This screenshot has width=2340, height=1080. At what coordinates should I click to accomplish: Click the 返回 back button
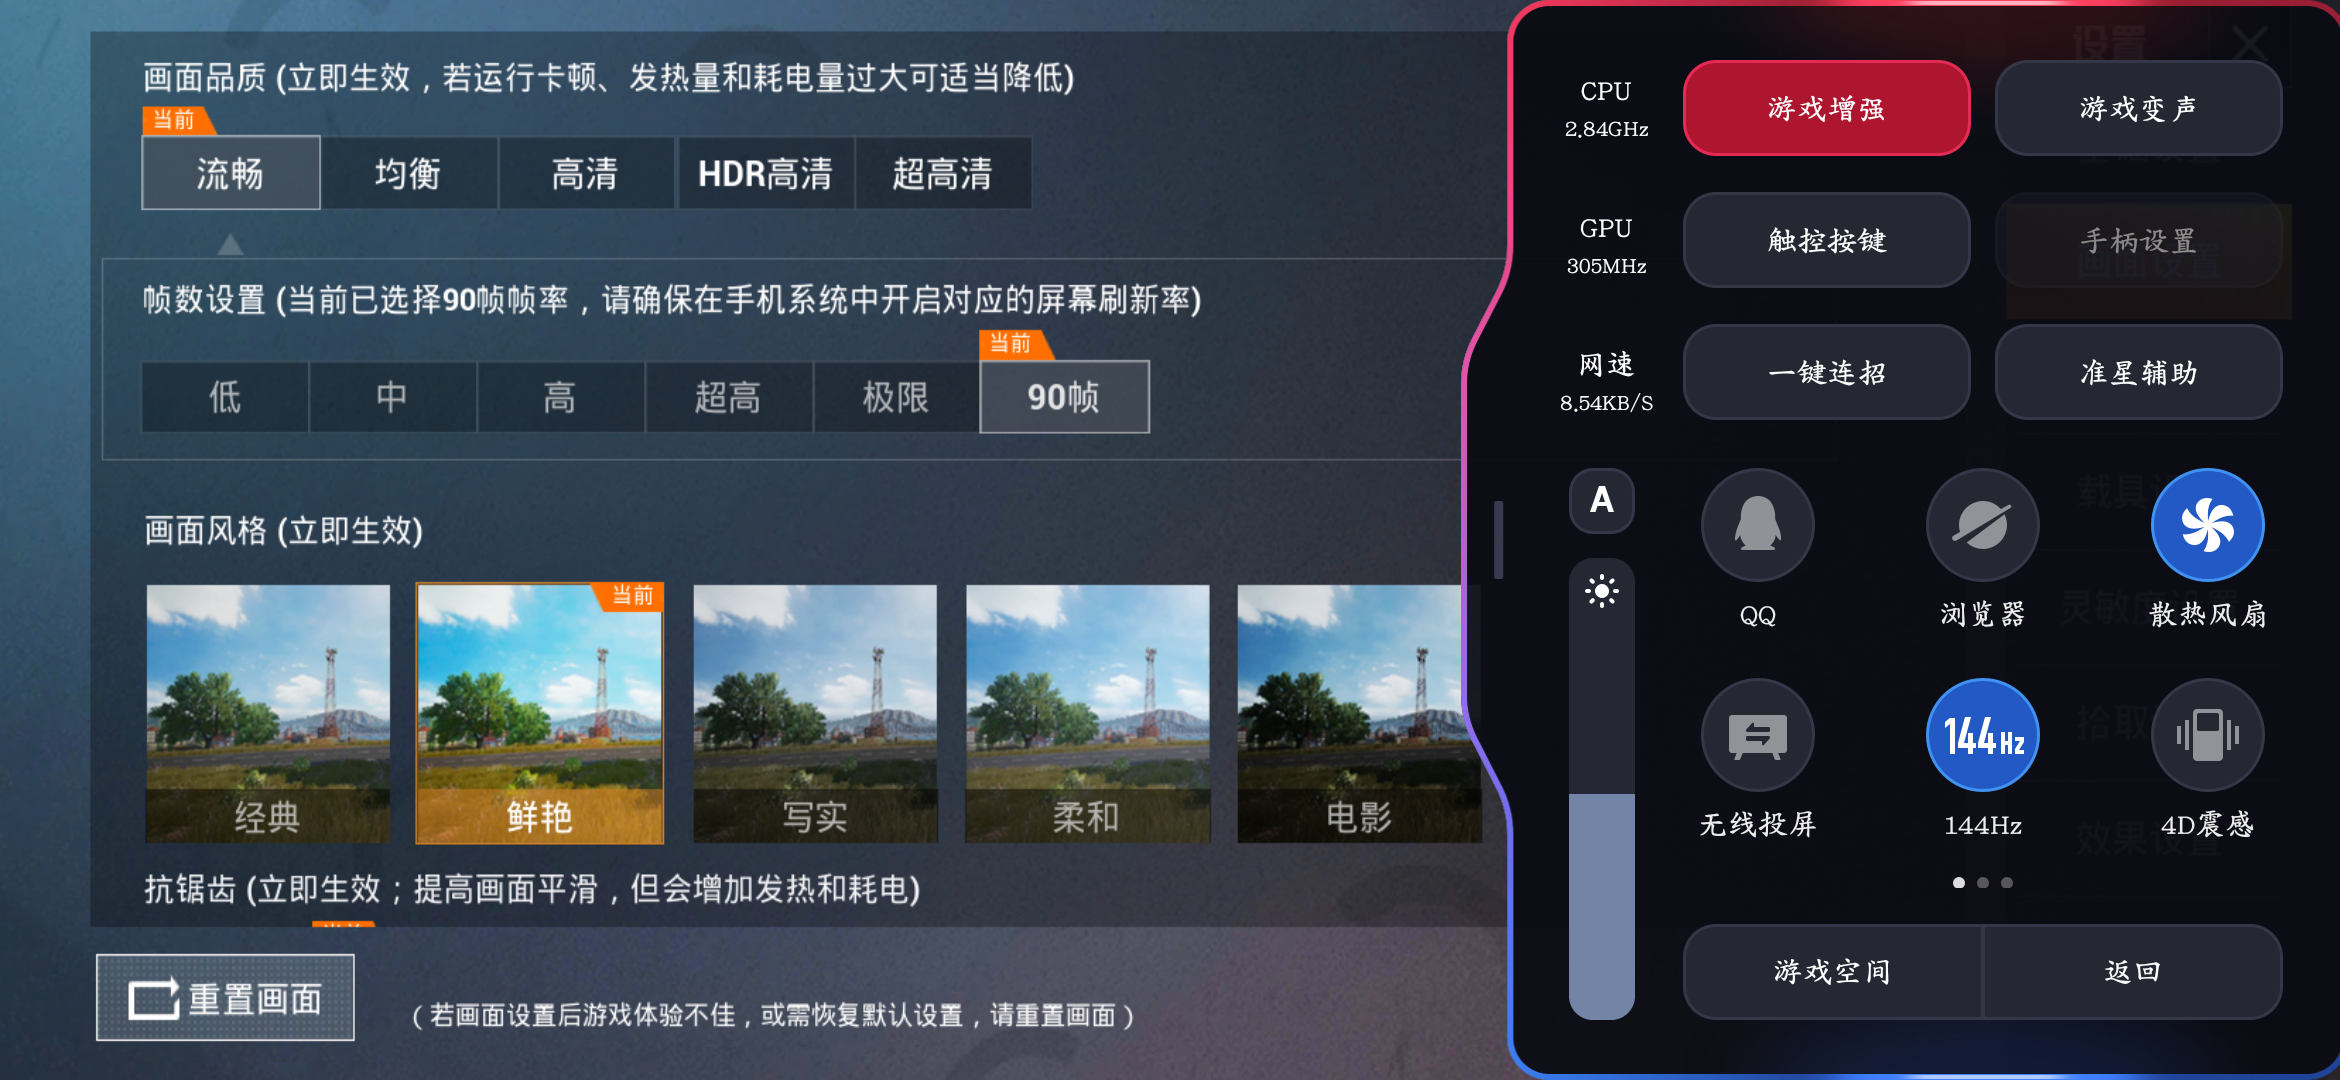pos(2132,971)
